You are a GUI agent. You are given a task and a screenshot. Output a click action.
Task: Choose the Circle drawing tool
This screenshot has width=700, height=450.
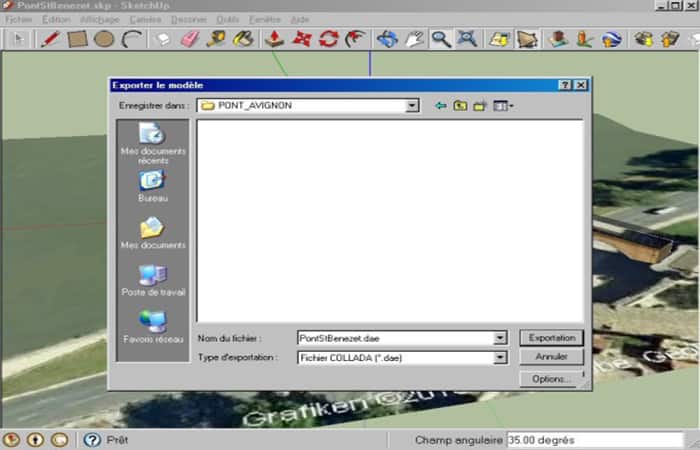pos(104,39)
